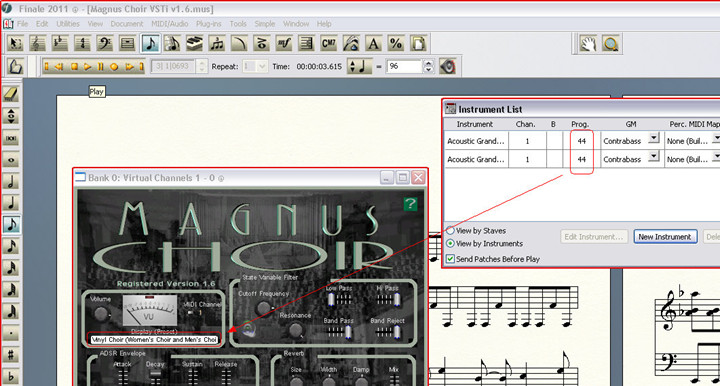Image resolution: width=720 pixels, height=386 pixels.
Task: Click the playback speaker settings icon
Action: 448,67
